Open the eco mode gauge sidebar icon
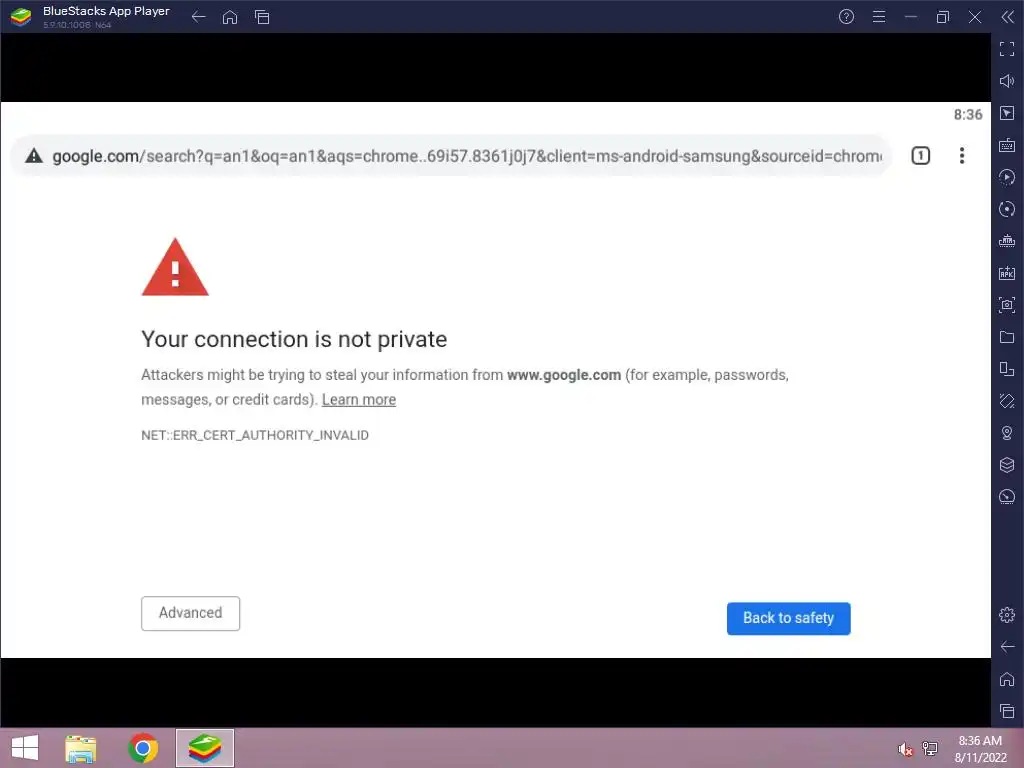The image size is (1024, 768). 1007,497
